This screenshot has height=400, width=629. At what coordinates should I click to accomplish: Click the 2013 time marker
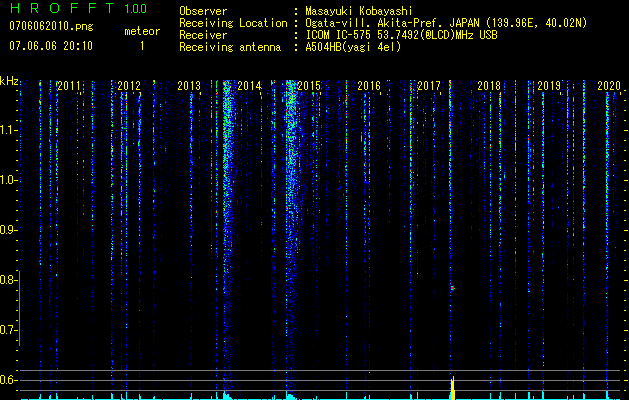pyautogui.click(x=189, y=86)
